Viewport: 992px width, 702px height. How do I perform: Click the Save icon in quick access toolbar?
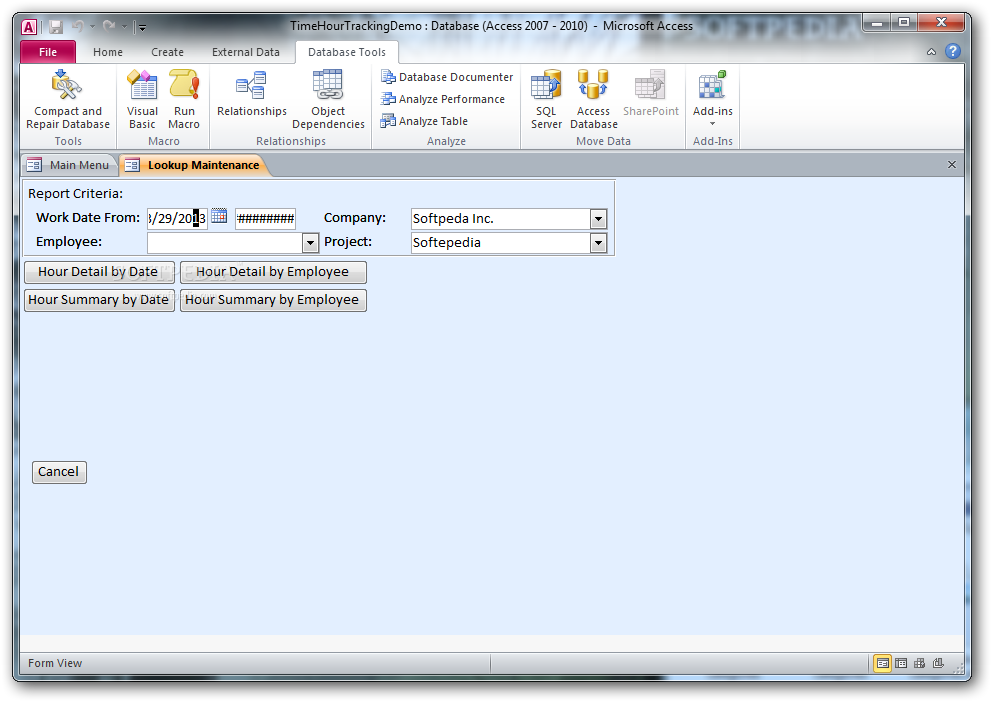tap(56, 27)
